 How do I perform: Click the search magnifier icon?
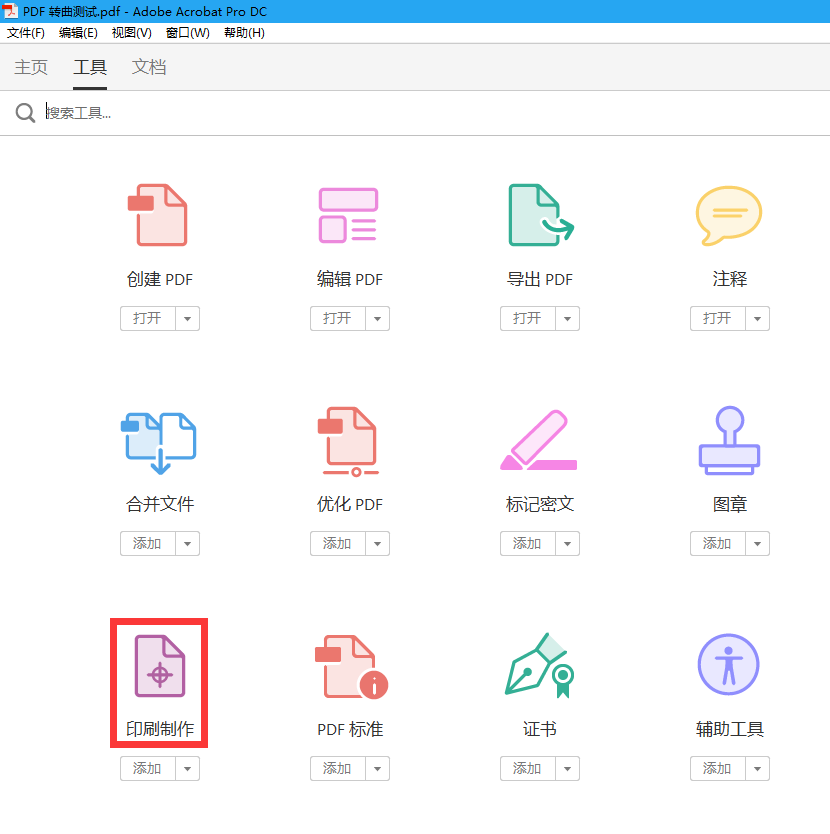coord(25,113)
